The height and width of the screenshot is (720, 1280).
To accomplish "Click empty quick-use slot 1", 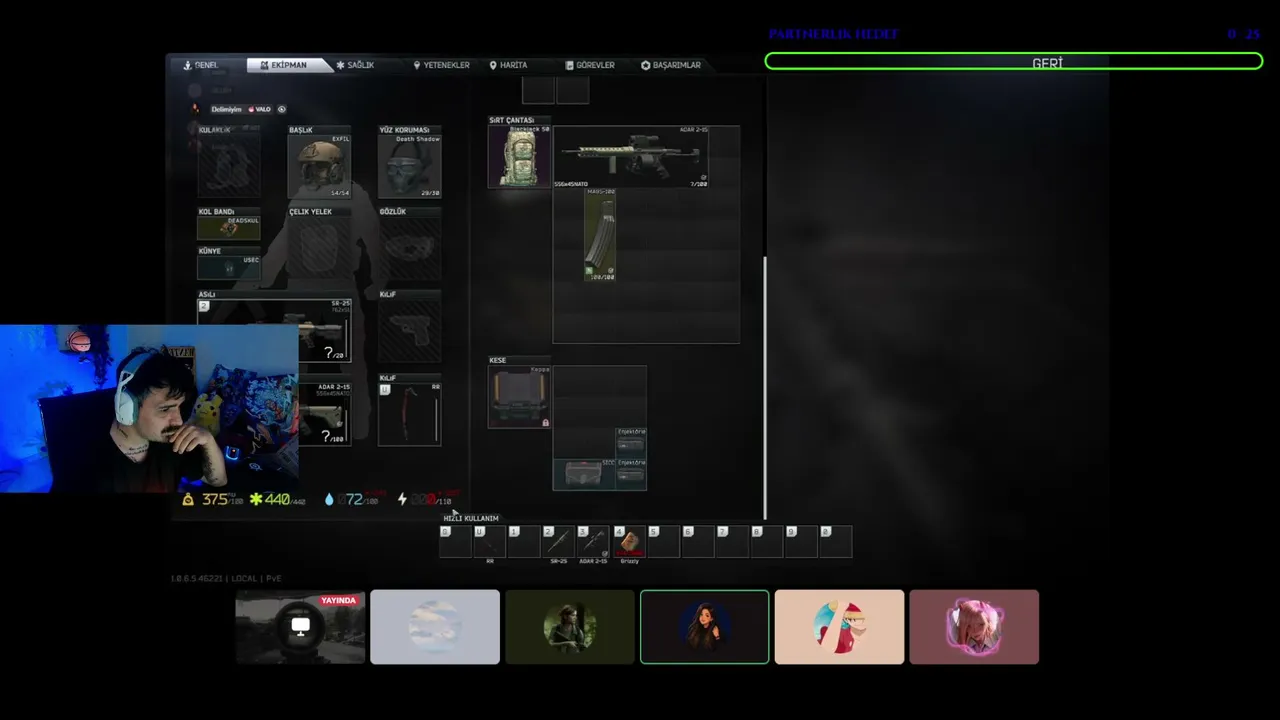I will tap(524, 541).
